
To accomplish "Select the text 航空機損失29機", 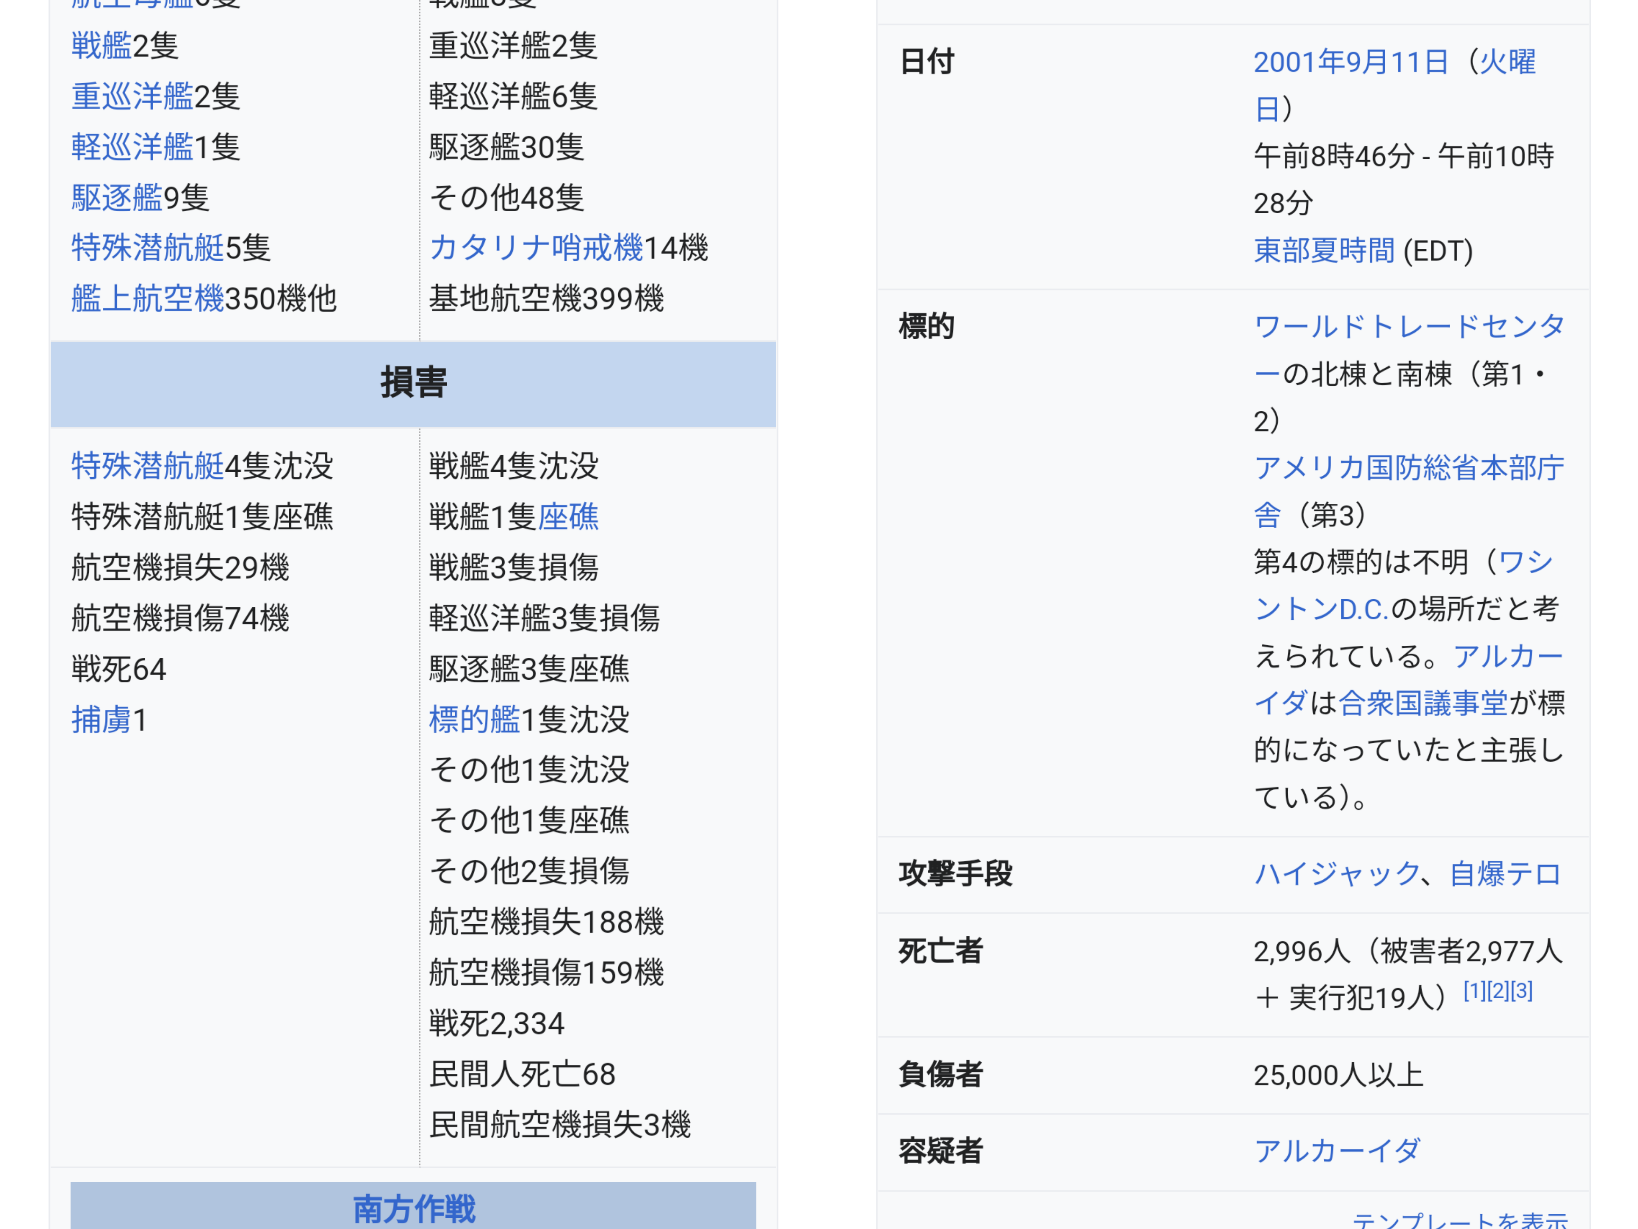I will [180, 568].
